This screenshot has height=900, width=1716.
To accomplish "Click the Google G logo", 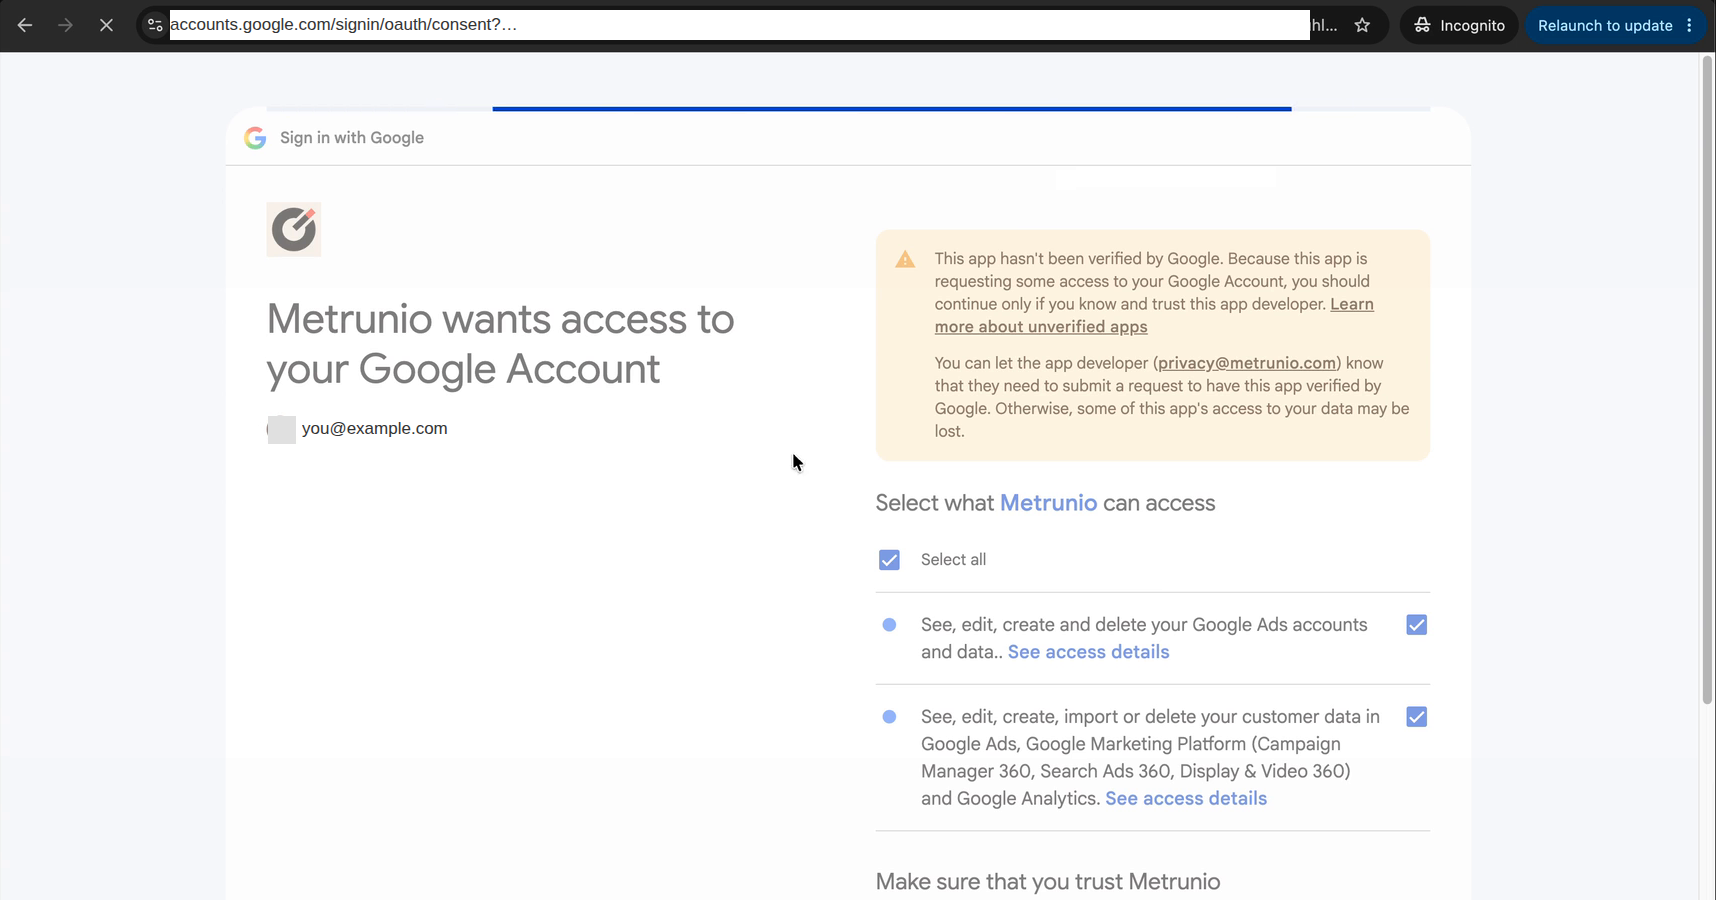I will (x=255, y=138).
